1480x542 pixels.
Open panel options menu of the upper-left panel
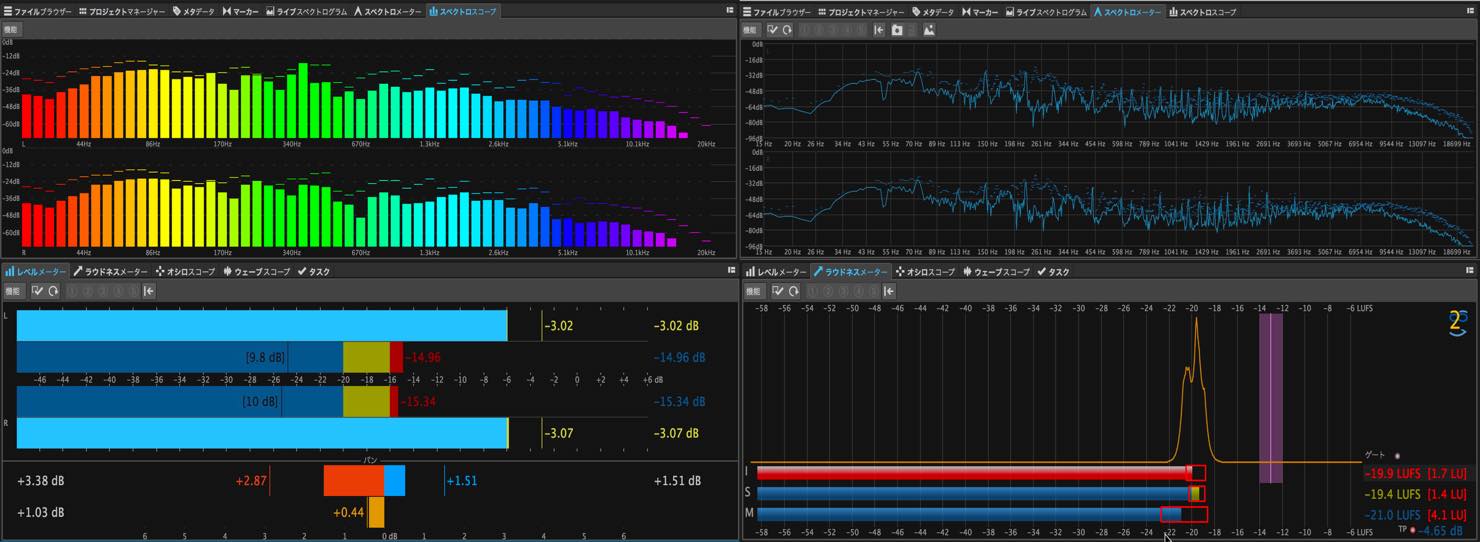(x=730, y=9)
